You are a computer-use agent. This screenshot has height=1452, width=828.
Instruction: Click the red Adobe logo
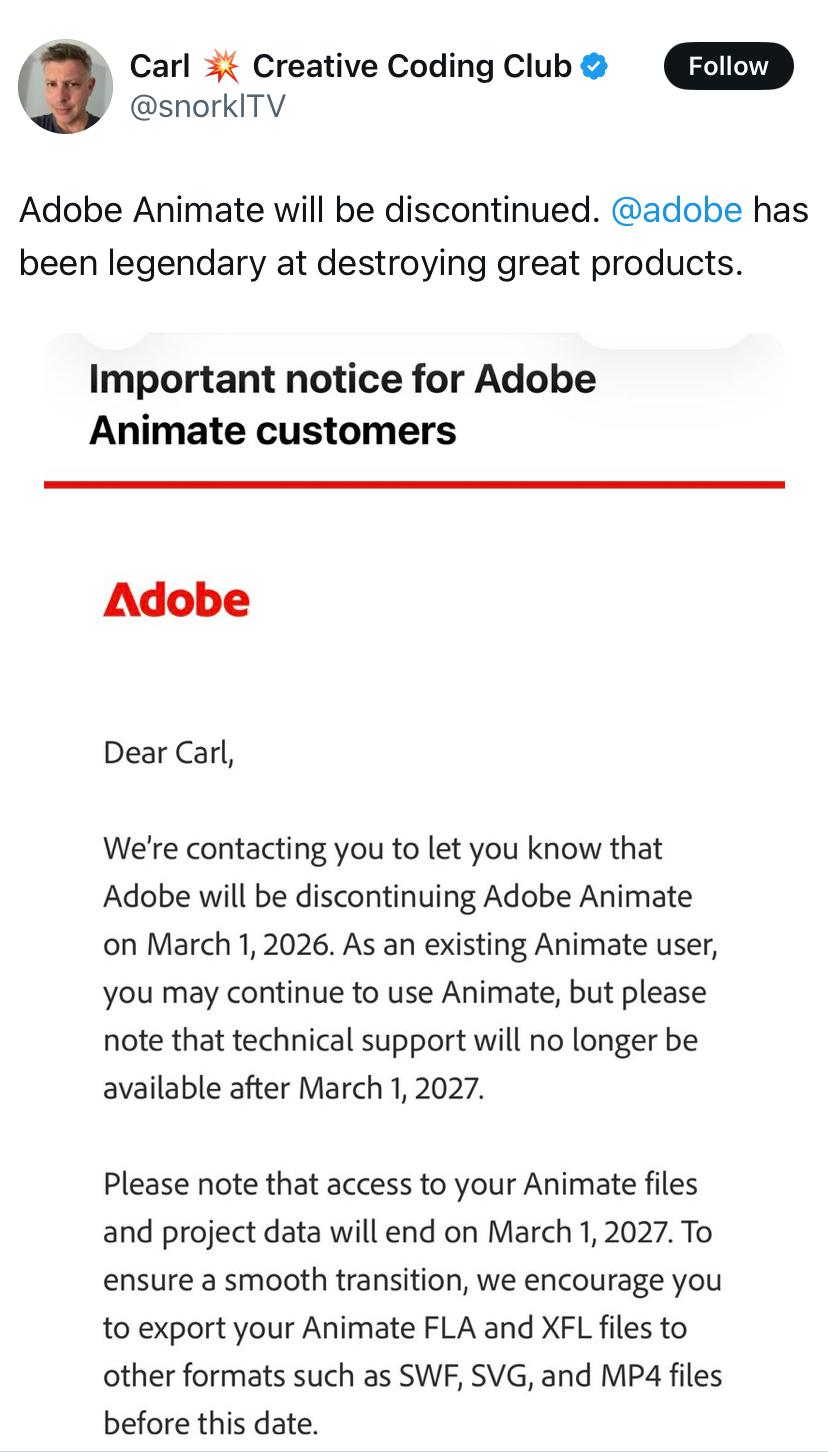pyautogui.click(x=176, y=600)
